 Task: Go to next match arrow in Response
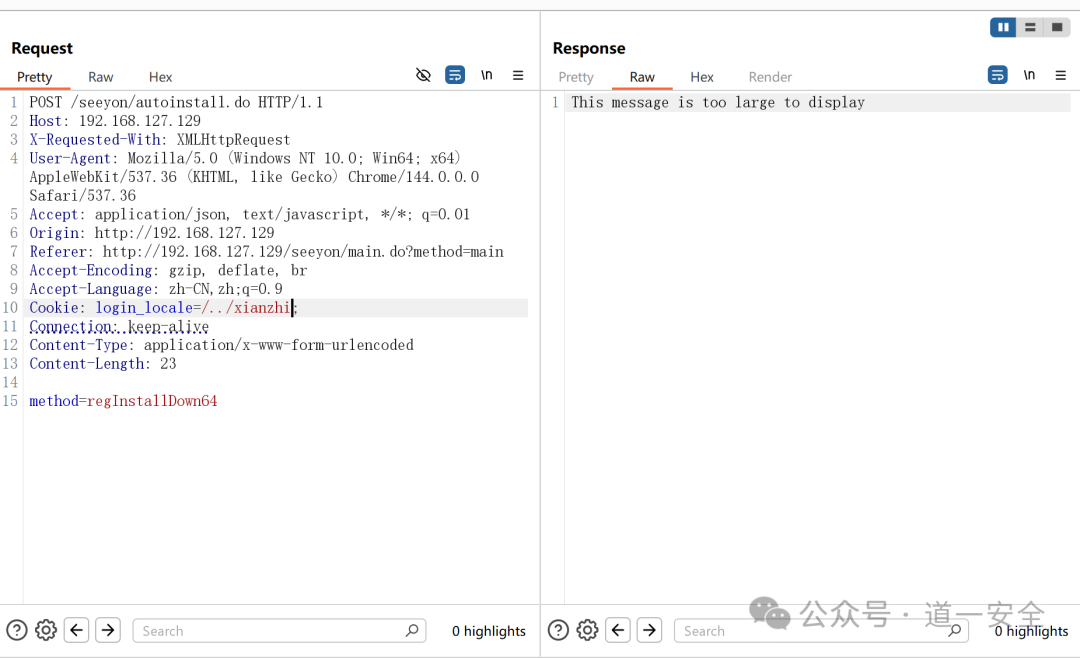(x=650, y=630)
